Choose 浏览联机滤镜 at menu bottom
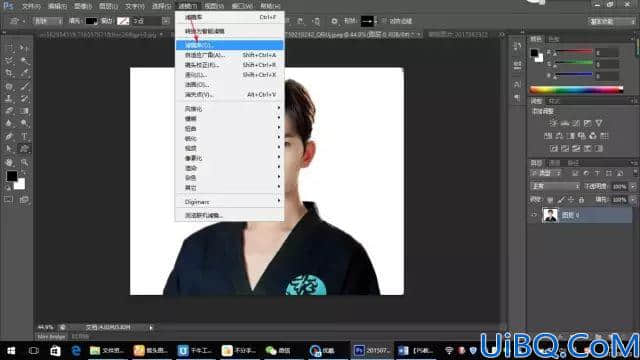Image resolution: width=640 pixels, height=360 pixels. click(x=229, y=215)
